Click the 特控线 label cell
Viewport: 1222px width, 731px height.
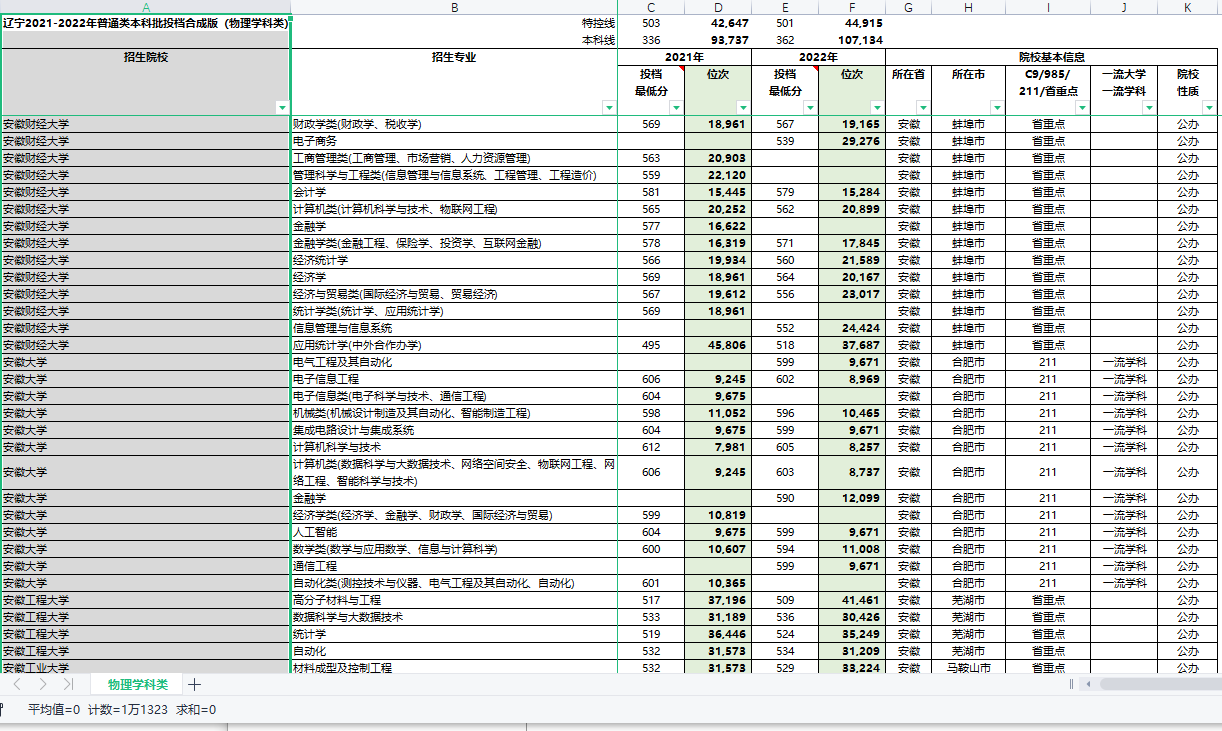(454, 23)
